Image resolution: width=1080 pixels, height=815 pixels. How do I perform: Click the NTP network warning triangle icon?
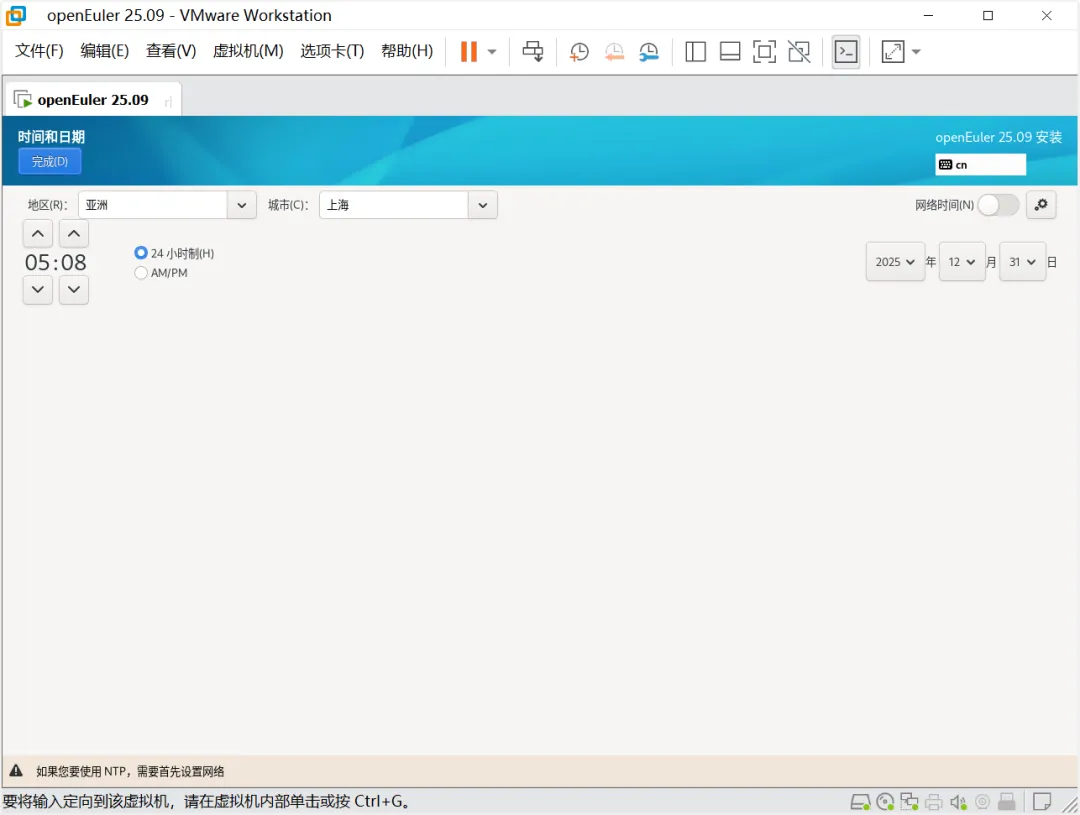[16, 771]
